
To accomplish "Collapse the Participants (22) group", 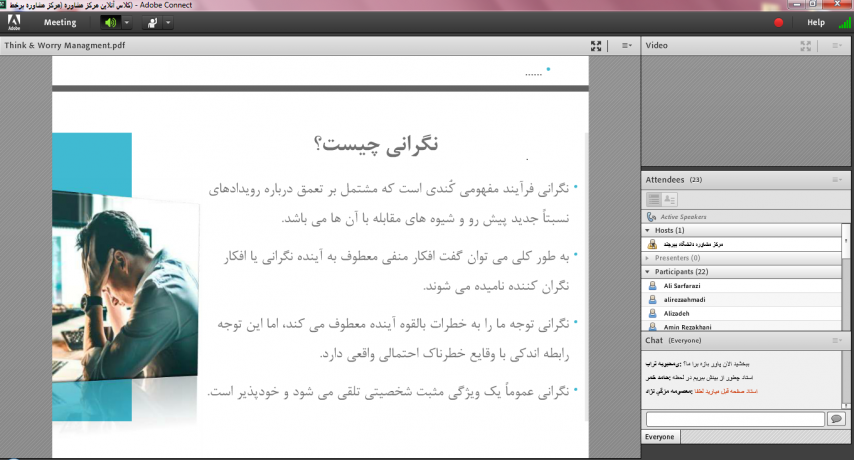I will click(648, 272).
